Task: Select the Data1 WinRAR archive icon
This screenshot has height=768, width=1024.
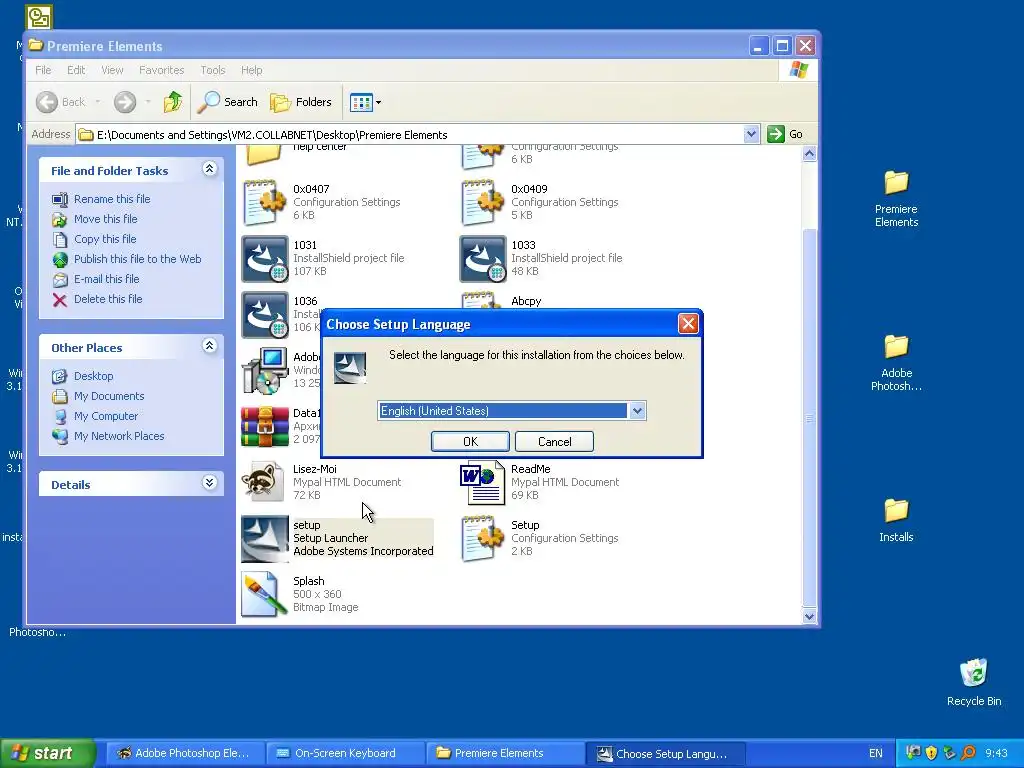Action: (x=264, y=426)
